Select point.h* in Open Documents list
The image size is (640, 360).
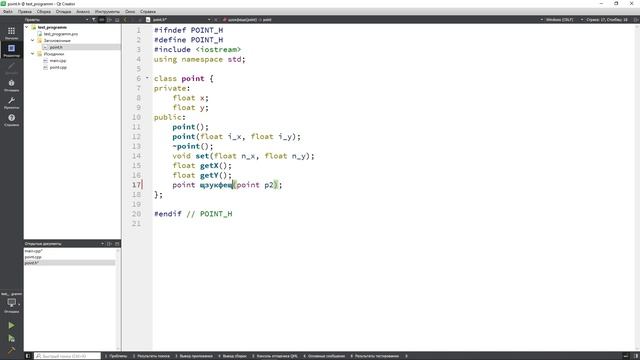point(69,263)
